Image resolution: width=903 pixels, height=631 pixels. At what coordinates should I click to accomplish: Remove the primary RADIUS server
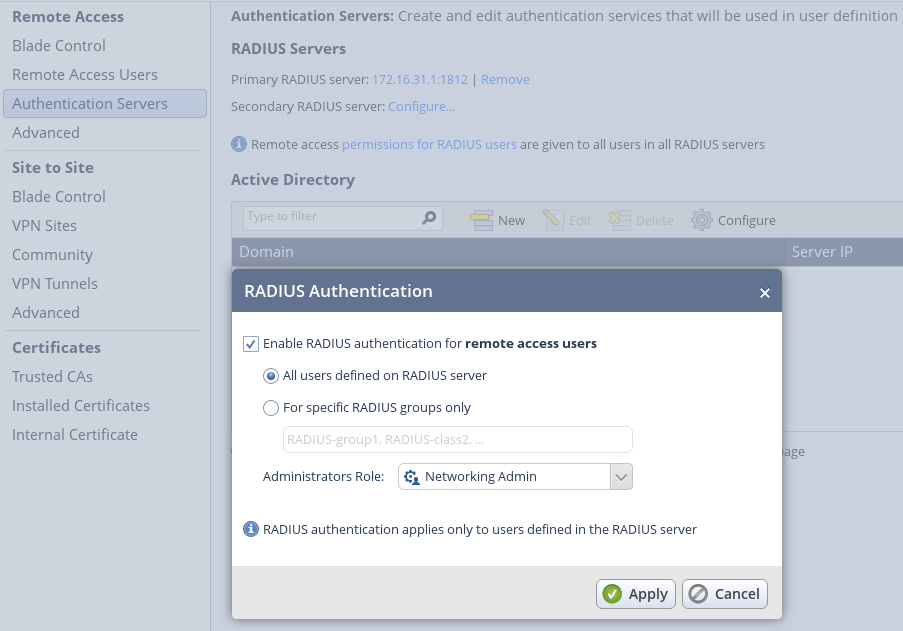pyautogui.click(x=505, y=79)
